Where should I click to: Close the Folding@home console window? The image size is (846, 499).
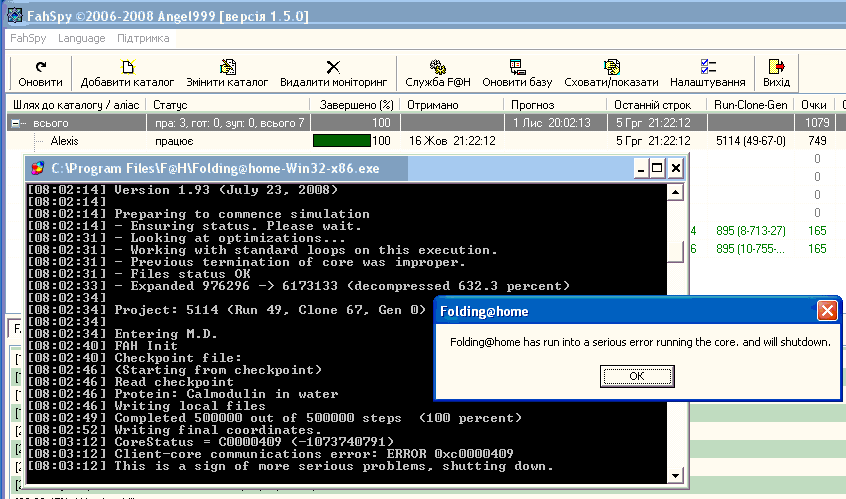click(676, 168)
